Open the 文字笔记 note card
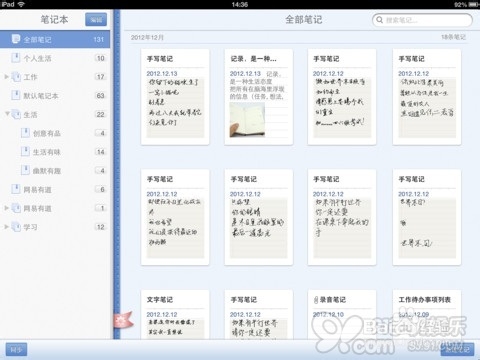The width and height of the screenshot is (480, 360). [175, 315]
